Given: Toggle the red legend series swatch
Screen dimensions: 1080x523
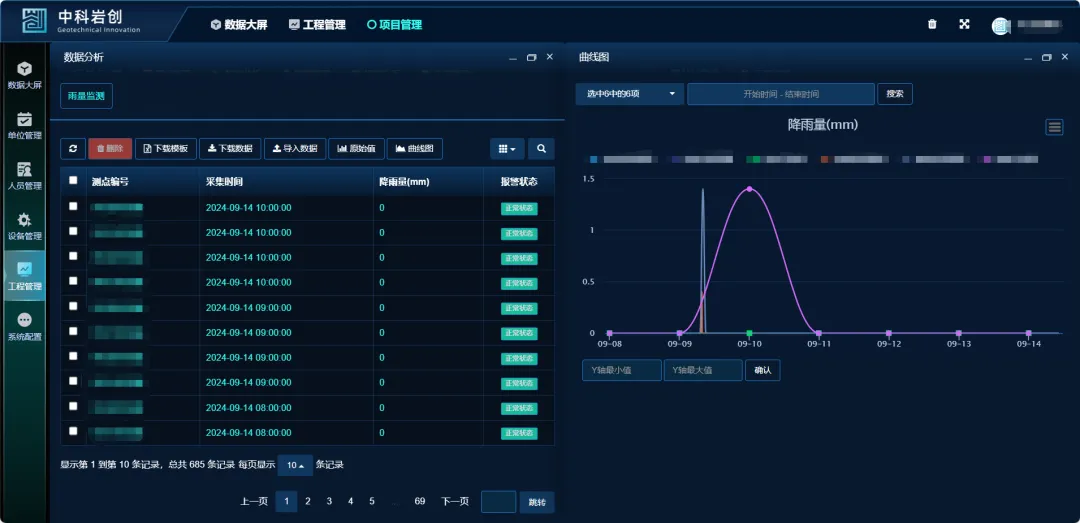Looking at the screenshot, I should click(x=824, y=159).
